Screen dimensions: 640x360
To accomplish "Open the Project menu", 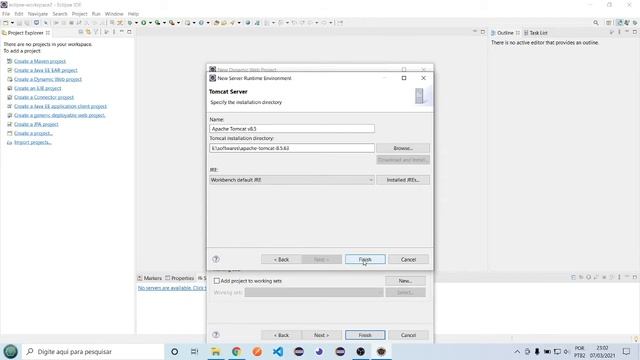I will (x=80, y=14).
